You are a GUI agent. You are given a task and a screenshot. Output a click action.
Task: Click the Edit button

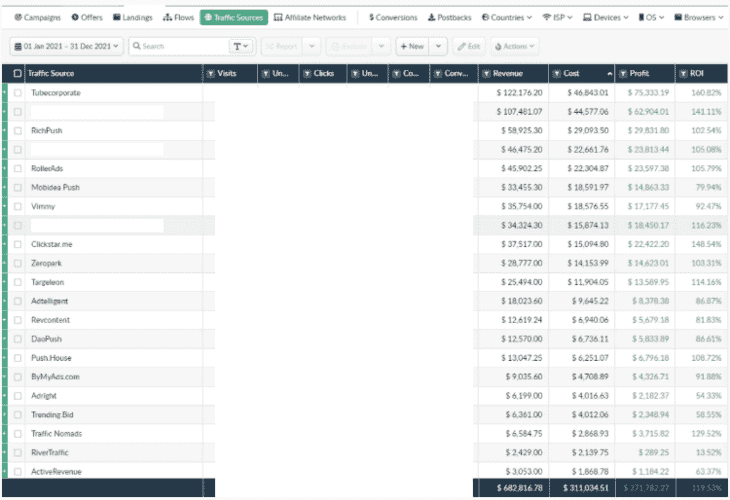point(469,46)
